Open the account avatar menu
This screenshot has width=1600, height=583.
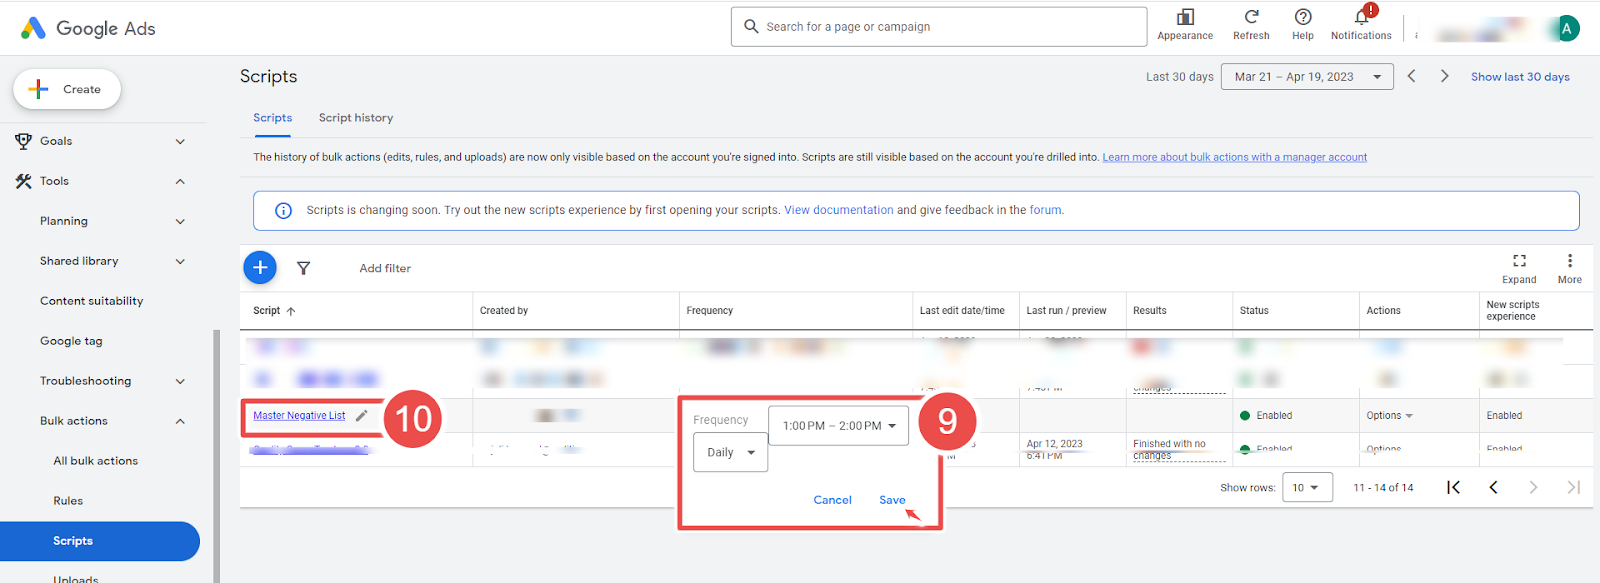1566,28
